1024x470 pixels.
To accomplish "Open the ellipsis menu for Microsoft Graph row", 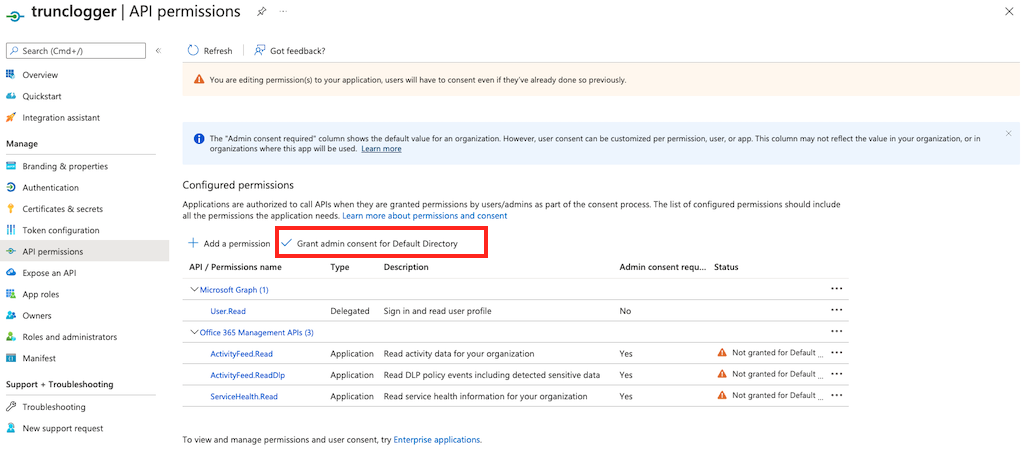I will [x=837, y=289].
